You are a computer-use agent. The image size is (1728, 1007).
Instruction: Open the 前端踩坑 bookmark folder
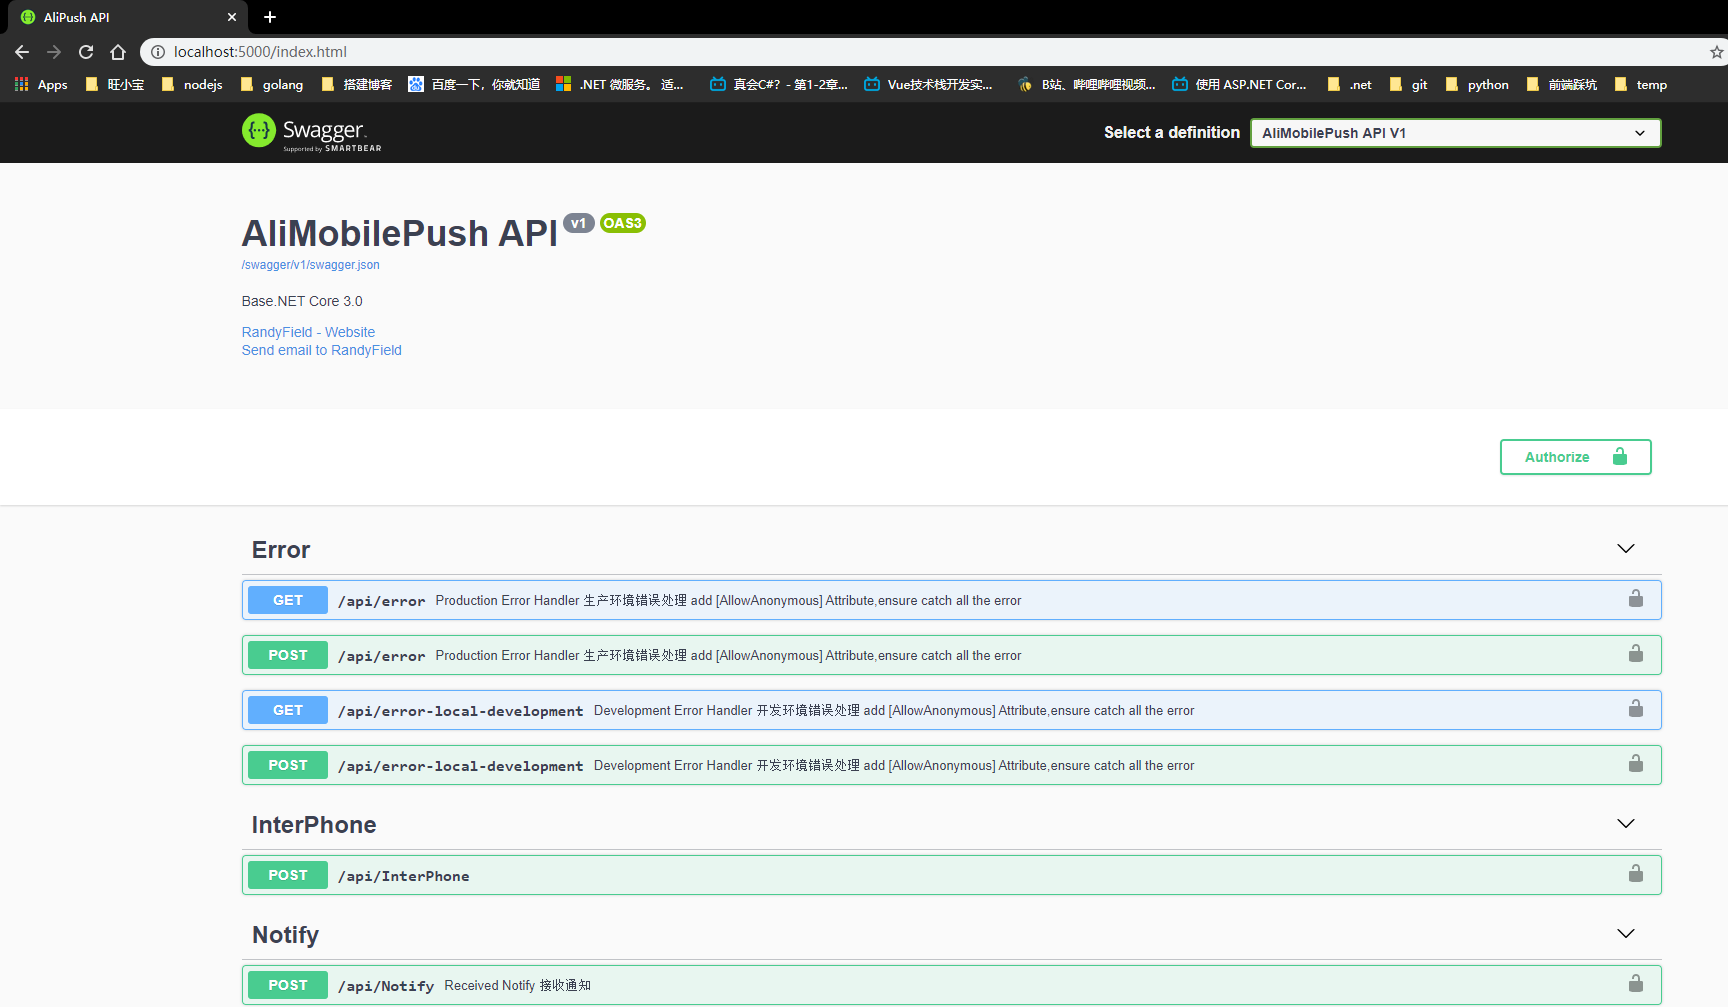click(x=1562, y=85)
